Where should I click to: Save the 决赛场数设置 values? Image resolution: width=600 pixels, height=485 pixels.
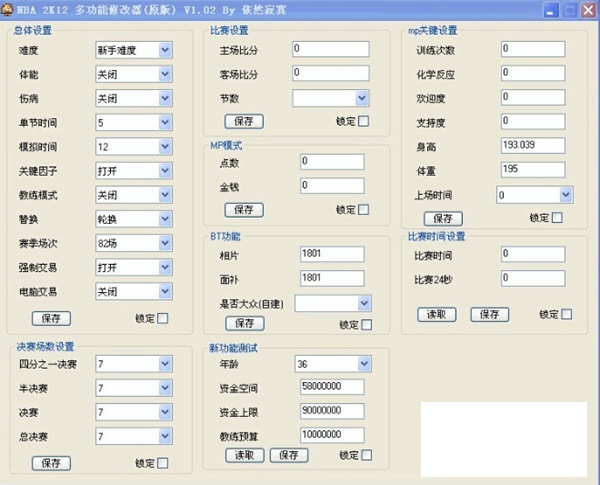(51, 463)
